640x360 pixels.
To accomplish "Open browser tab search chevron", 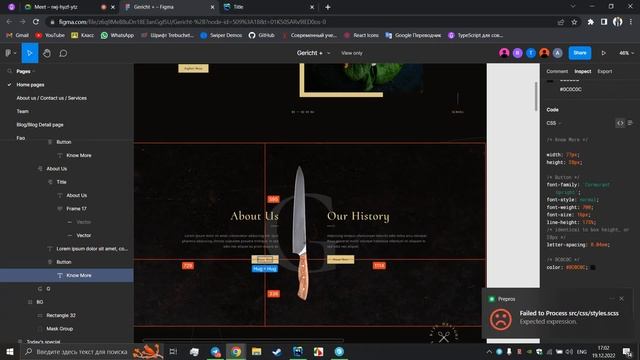I will (573, 7).
